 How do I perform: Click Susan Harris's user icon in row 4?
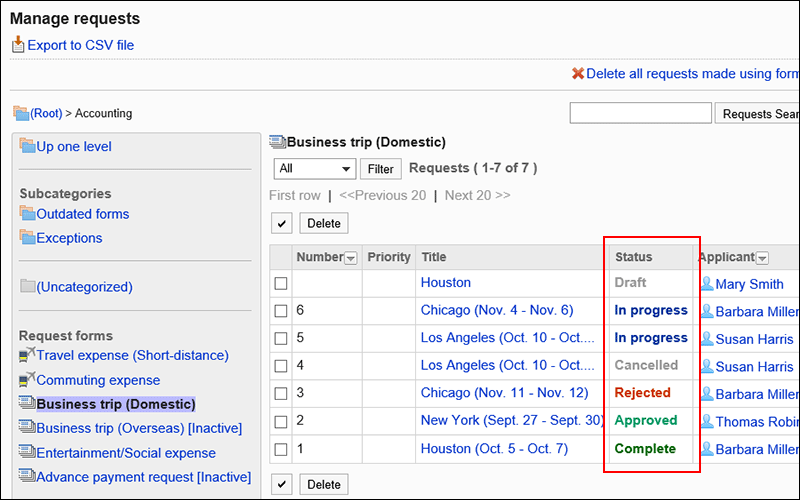point(707,366)
